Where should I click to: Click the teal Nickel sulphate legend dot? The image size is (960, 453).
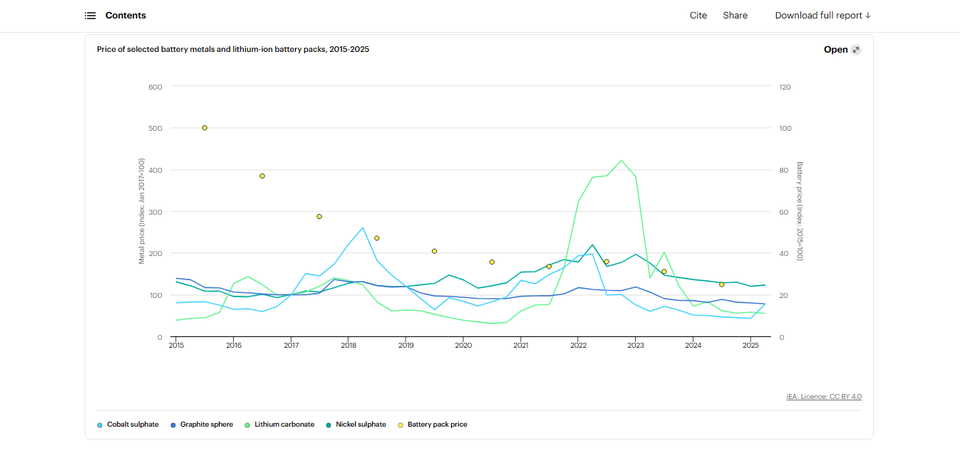pos(329,425)
